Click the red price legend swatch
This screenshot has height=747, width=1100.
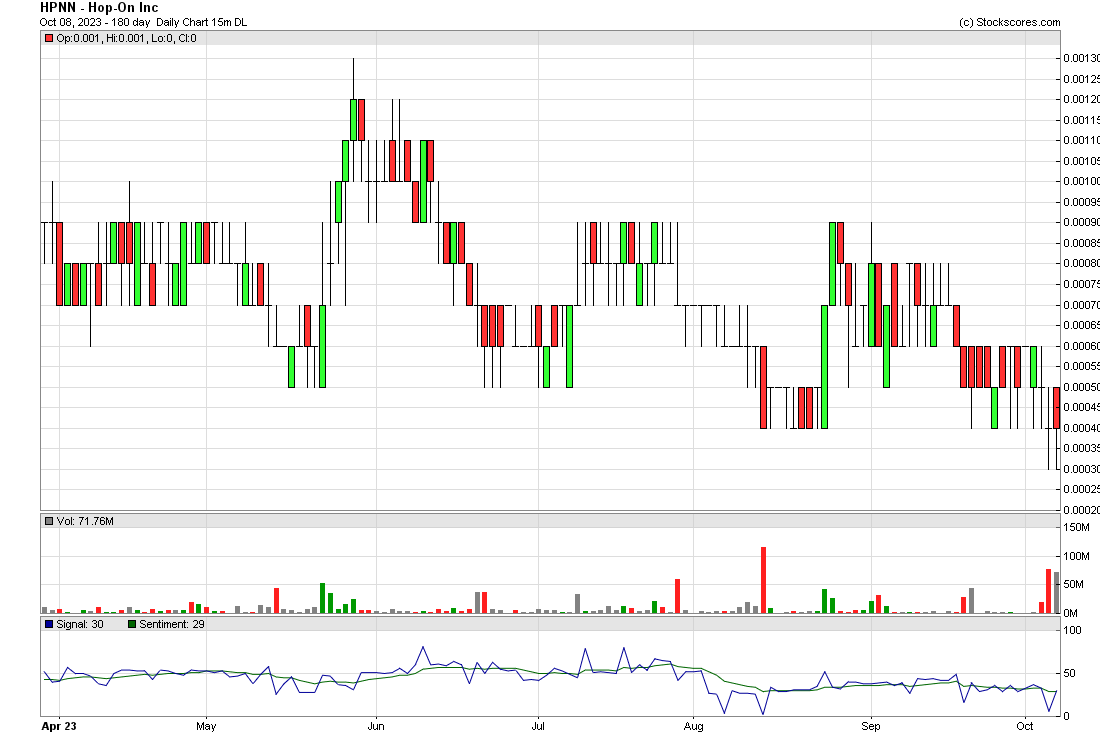49,39
